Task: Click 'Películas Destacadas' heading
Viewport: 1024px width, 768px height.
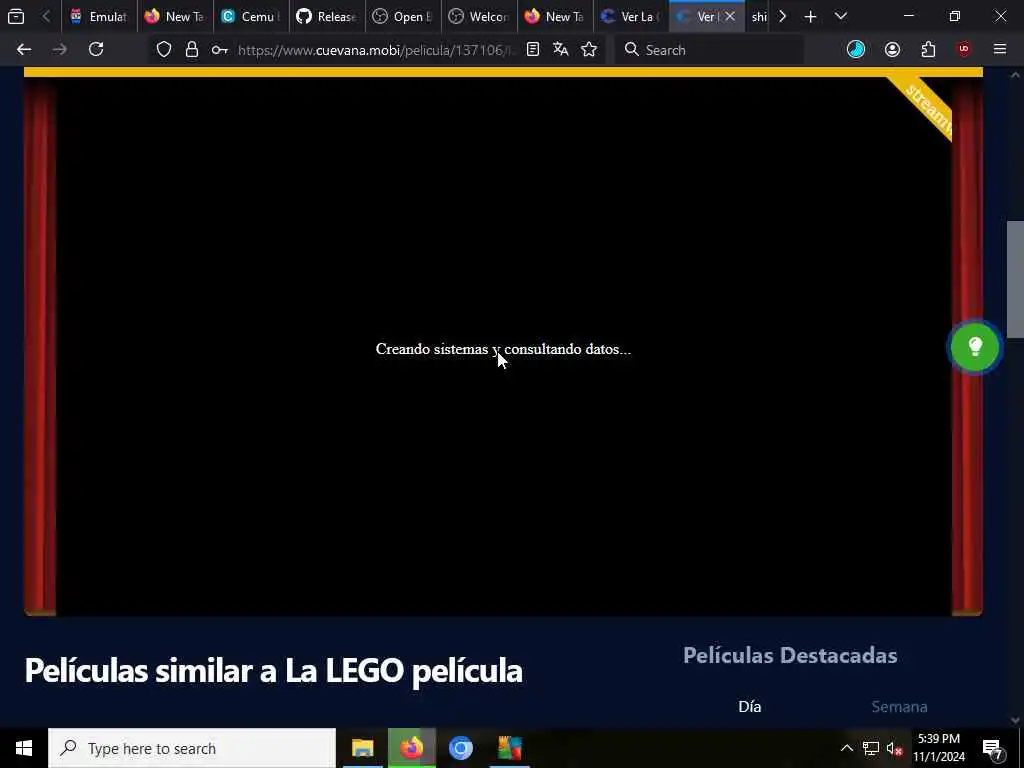Action: (790, 655)
